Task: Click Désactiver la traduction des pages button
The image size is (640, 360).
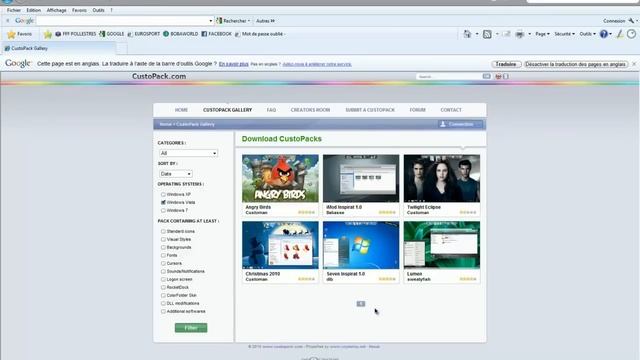Action: tap(576, 64)
